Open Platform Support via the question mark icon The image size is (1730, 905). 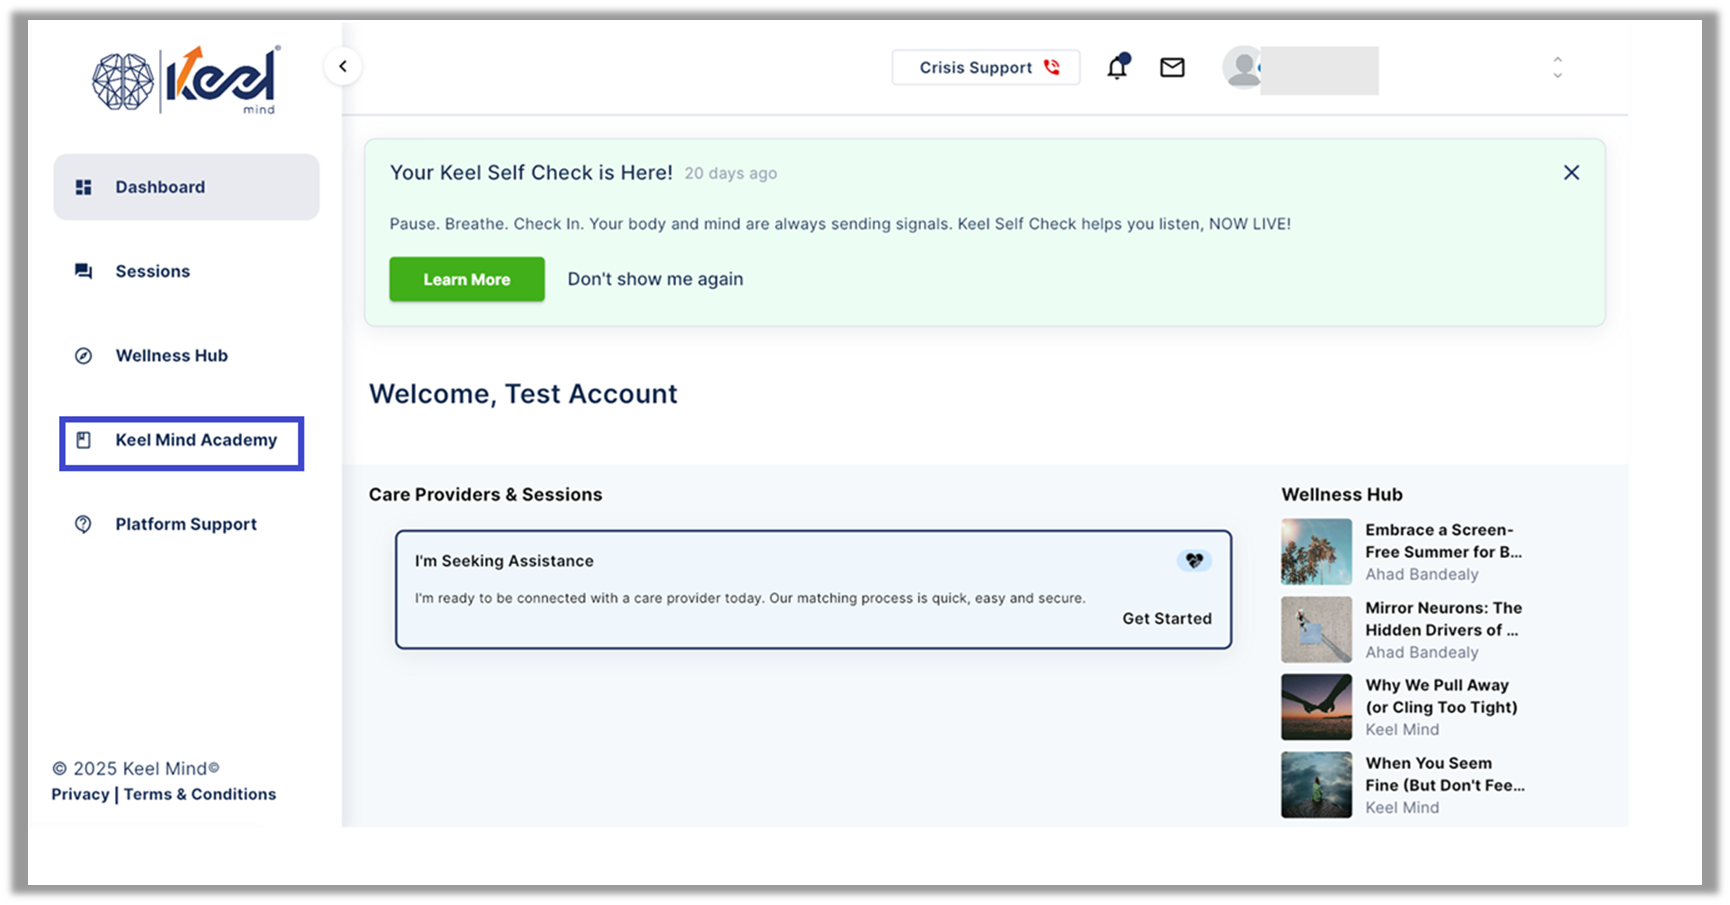(x=84, y=523)
